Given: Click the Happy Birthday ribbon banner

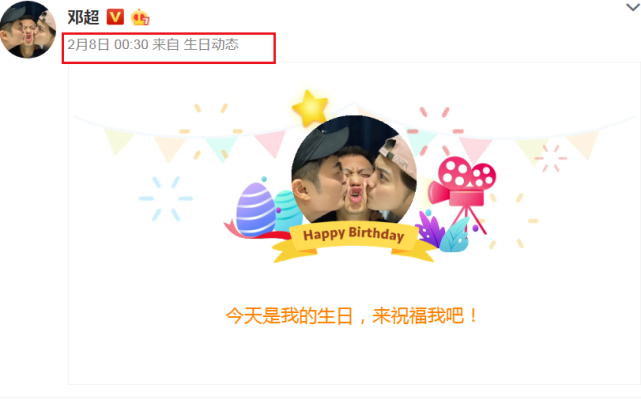Looking at the screenshot, I should click(354, 240).
